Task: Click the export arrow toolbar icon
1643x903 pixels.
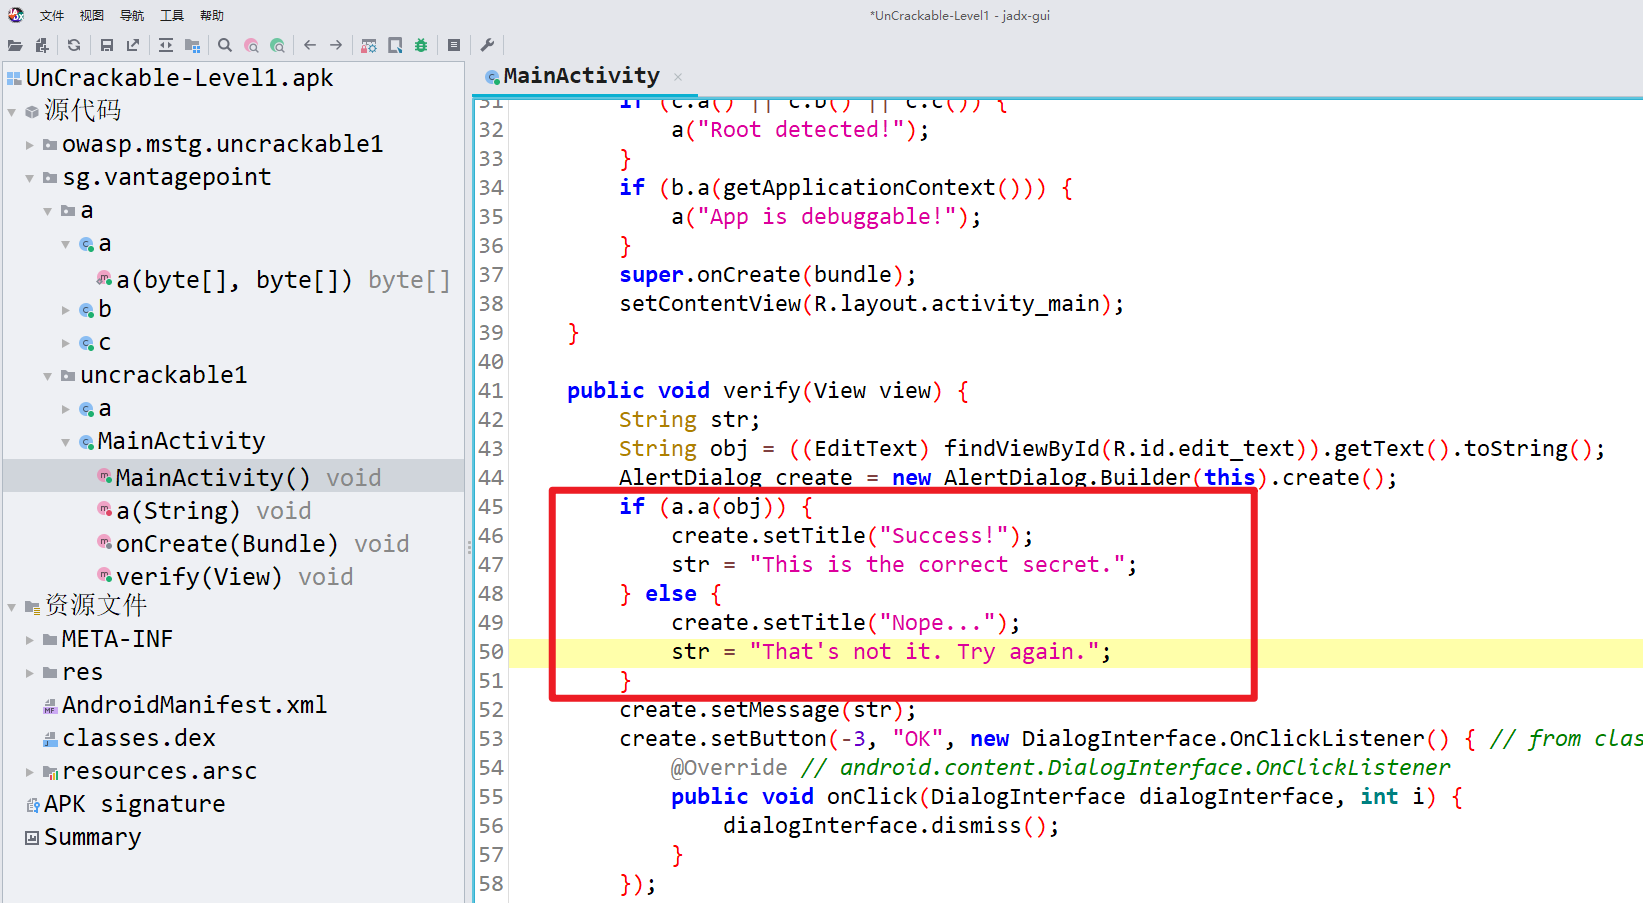Action: point(133,45)
